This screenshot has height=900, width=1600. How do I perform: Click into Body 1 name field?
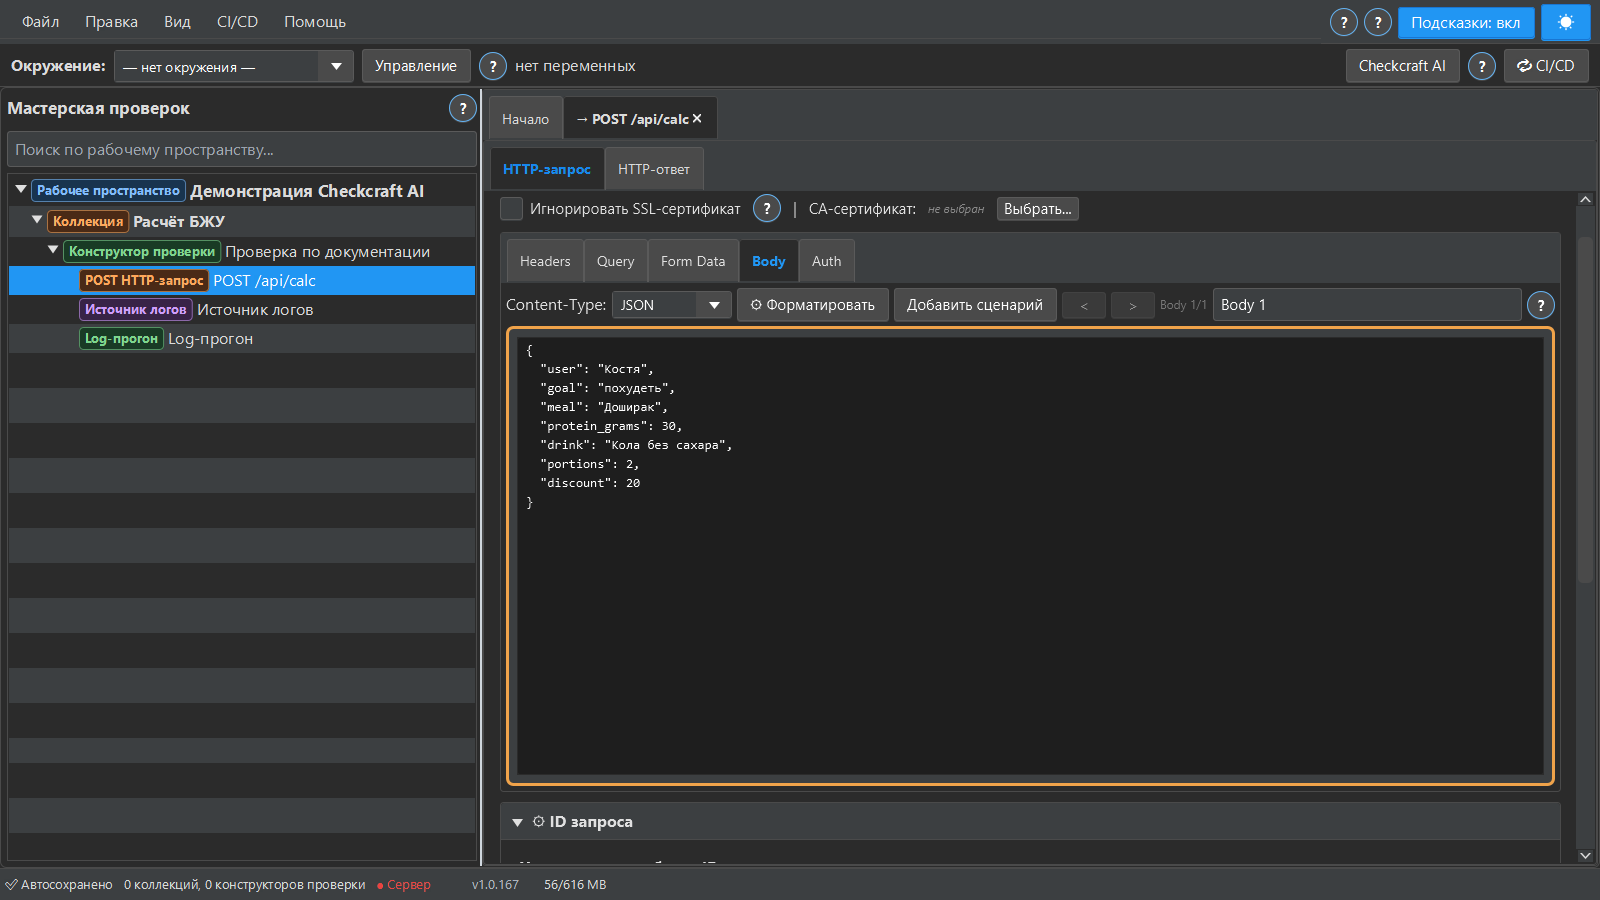click(x=1367, y=305)
